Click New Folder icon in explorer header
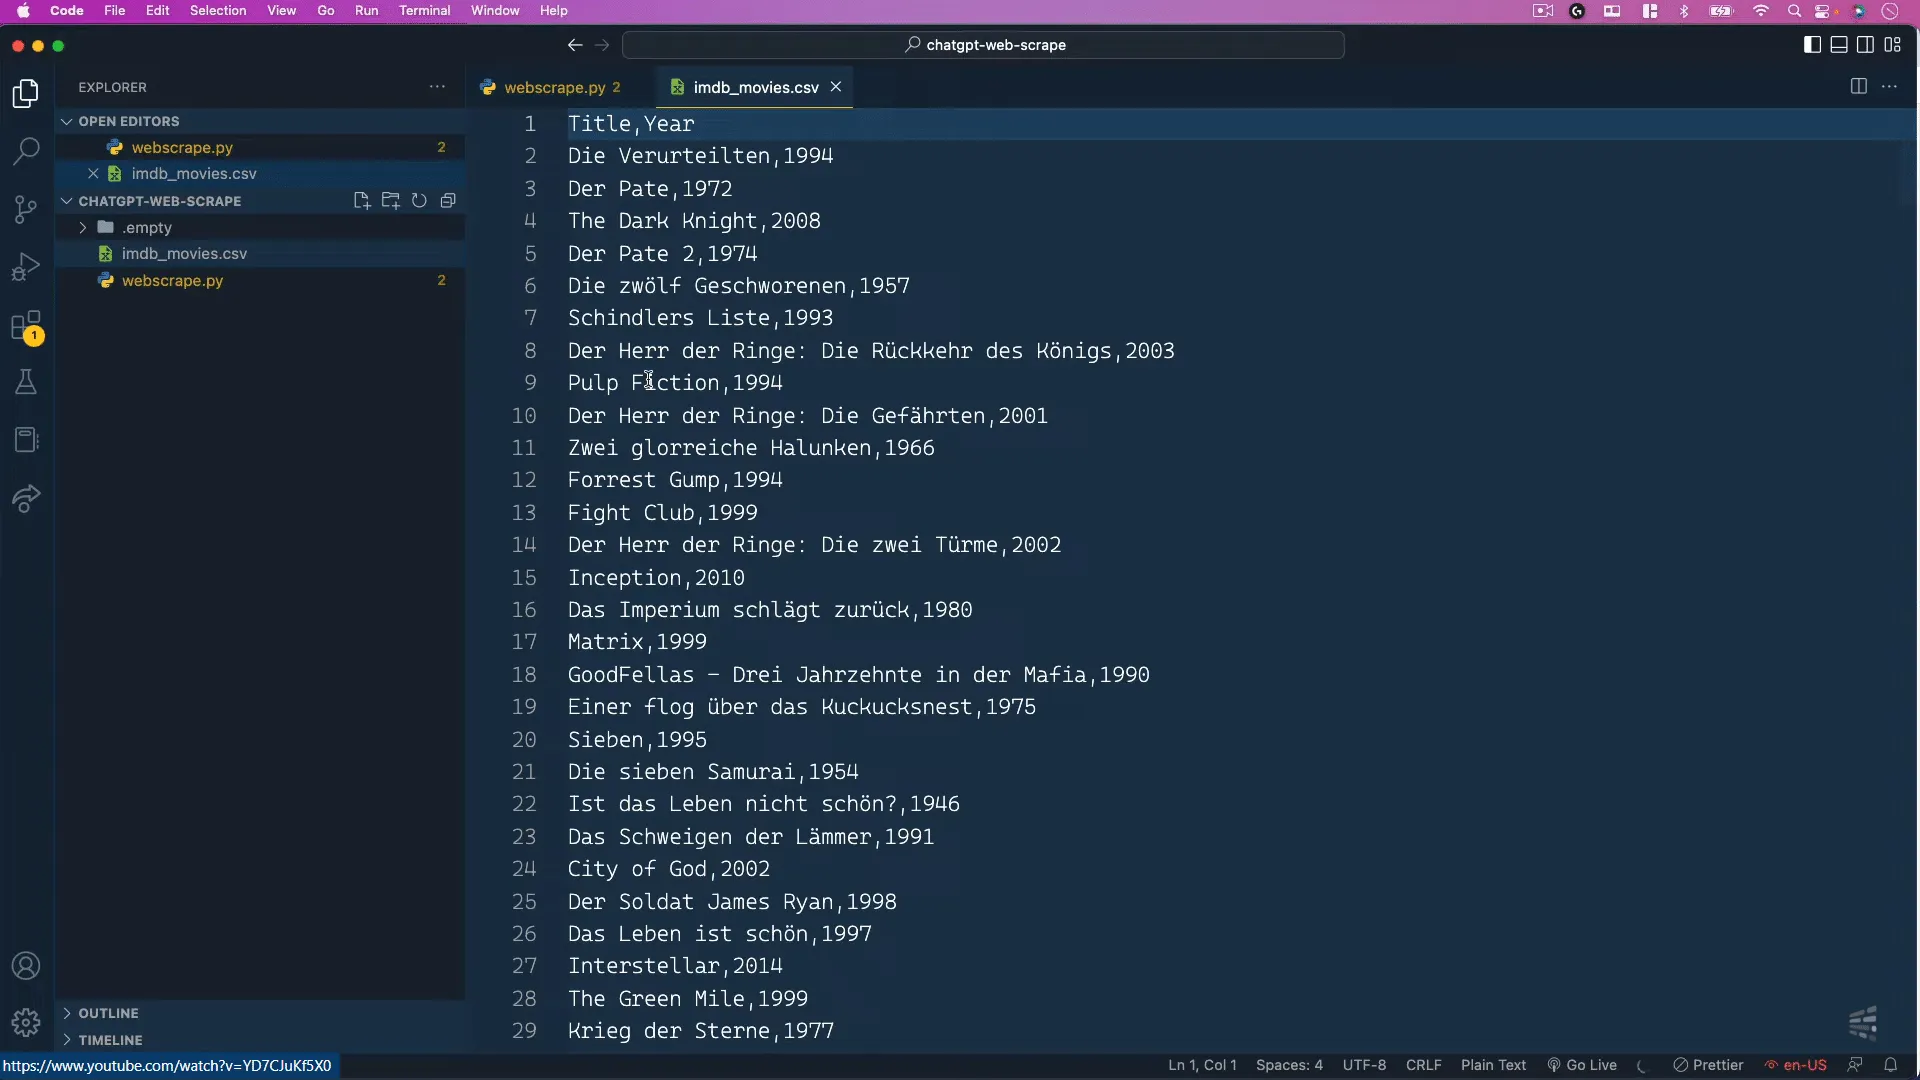This screenshot has height=1080, width=1920. coord(391,201)
